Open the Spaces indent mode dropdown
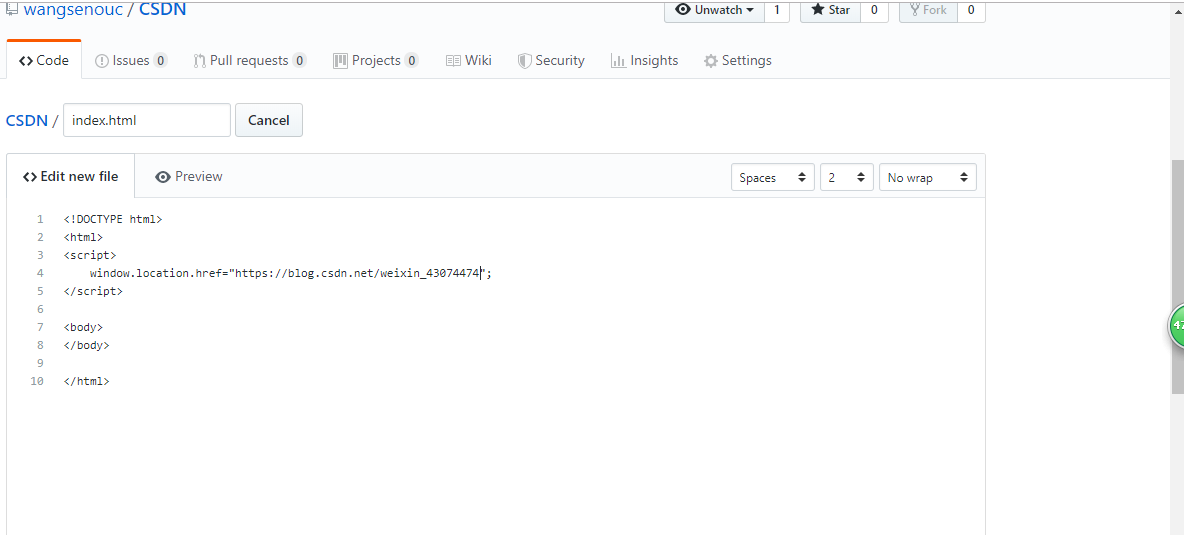1184x535 pixels. coord(772,177)
